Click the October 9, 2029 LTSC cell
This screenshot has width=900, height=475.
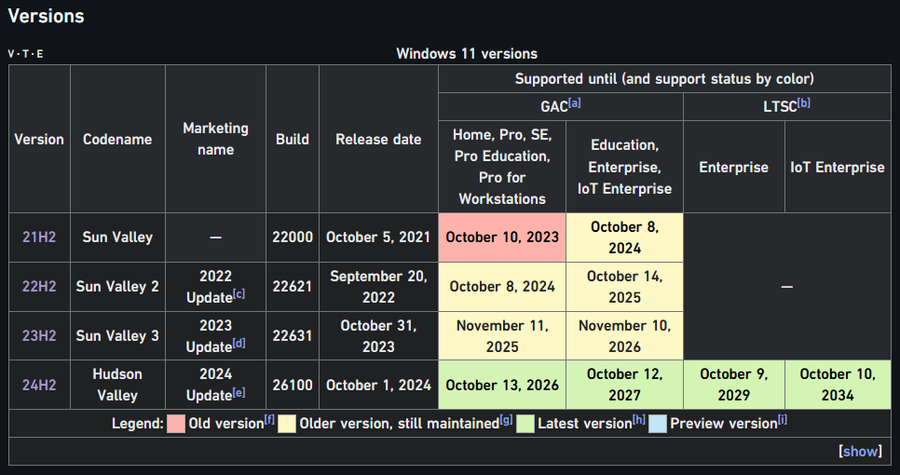coord(734,385)
